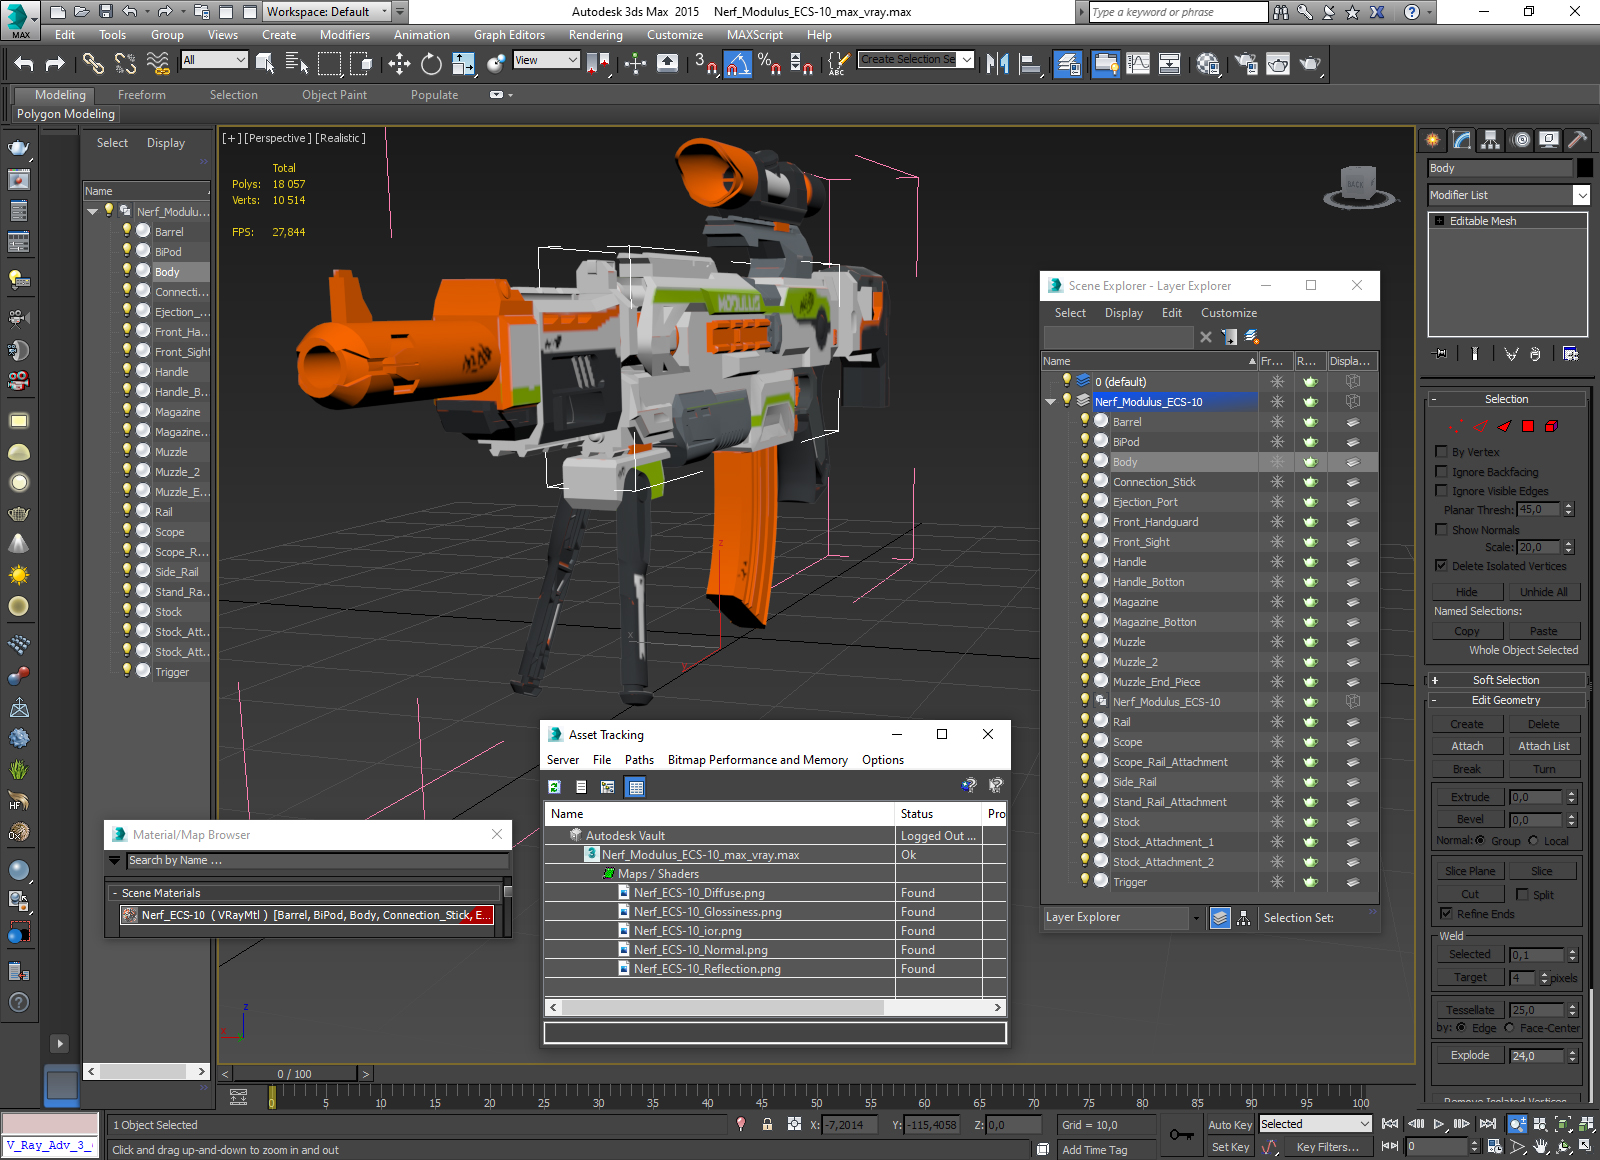The height and width of the screenshot is (1160, 1600).
Task: Click the Set Keys key icon
Action: coord(1181,1135)
